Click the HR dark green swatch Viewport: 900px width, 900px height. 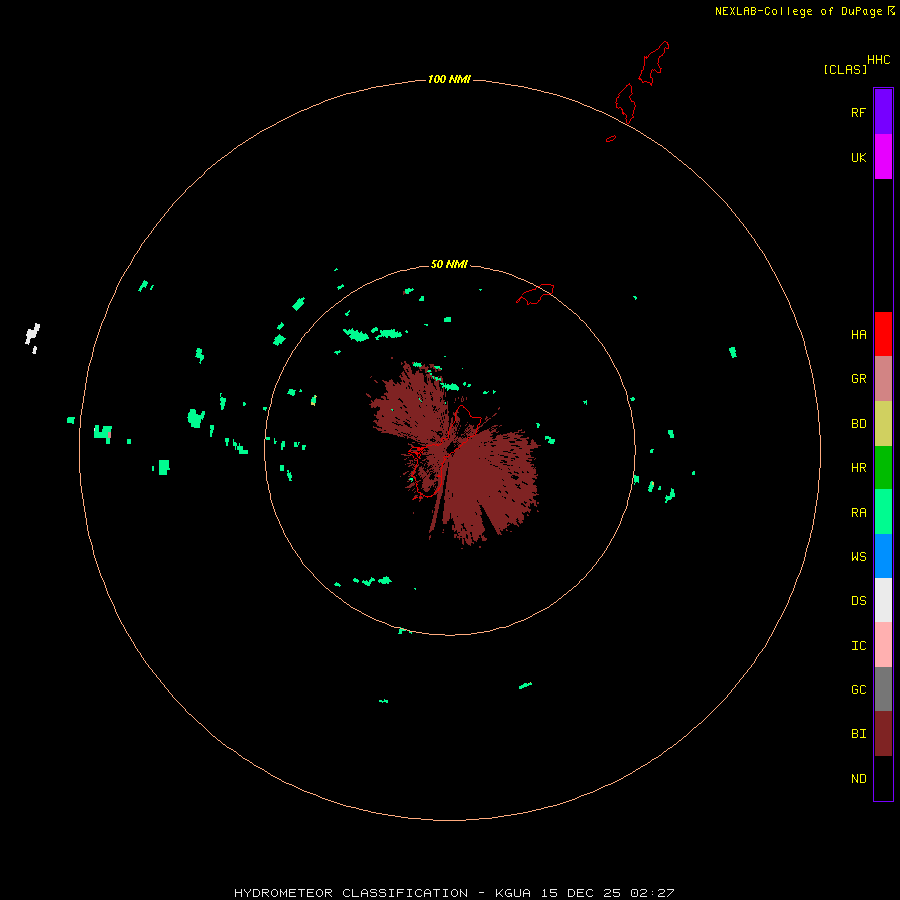point(883,468)
